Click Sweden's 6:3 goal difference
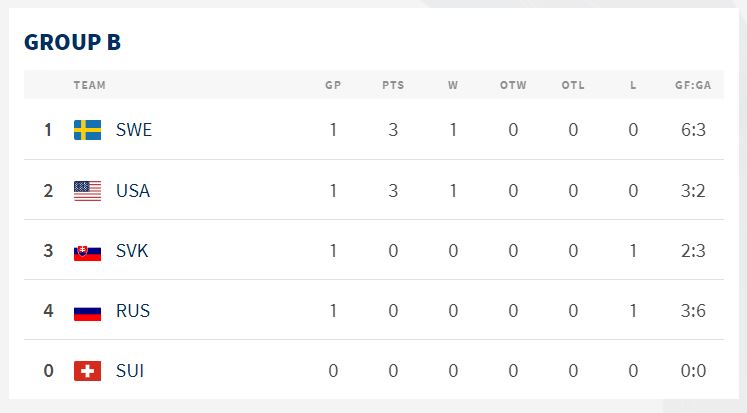 coord(693,130)
